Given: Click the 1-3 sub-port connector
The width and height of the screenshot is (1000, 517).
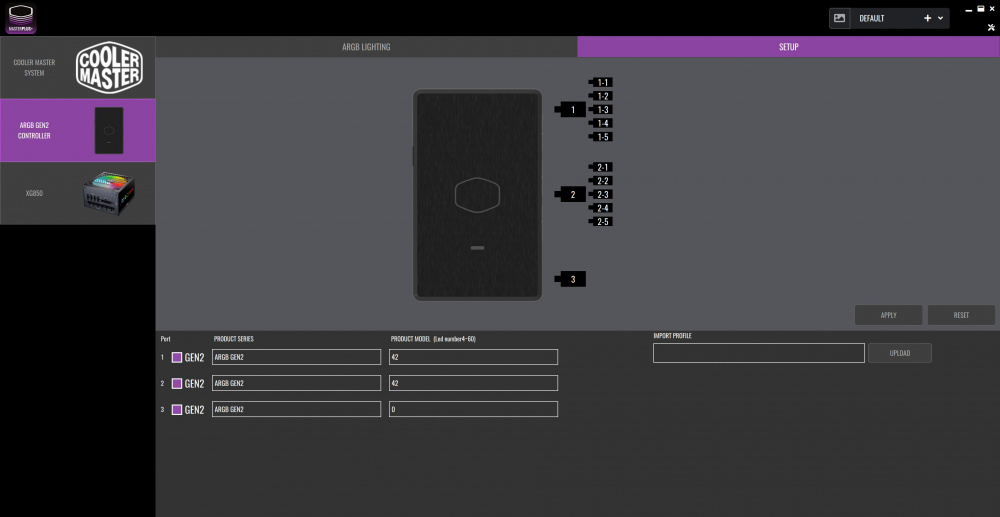Looking at the screenshot, I should click(x=601, y=110).
